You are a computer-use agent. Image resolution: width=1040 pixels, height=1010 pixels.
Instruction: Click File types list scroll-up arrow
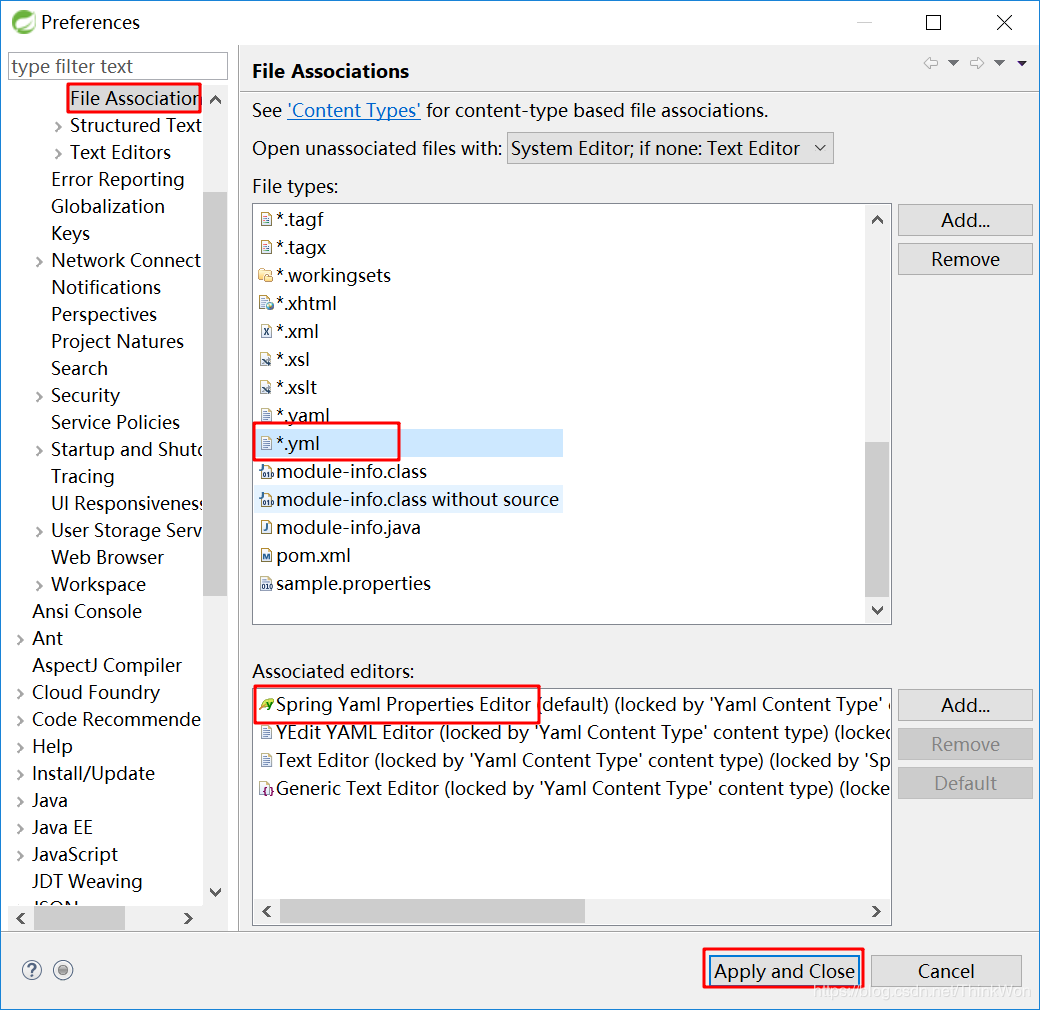point(877,220)
